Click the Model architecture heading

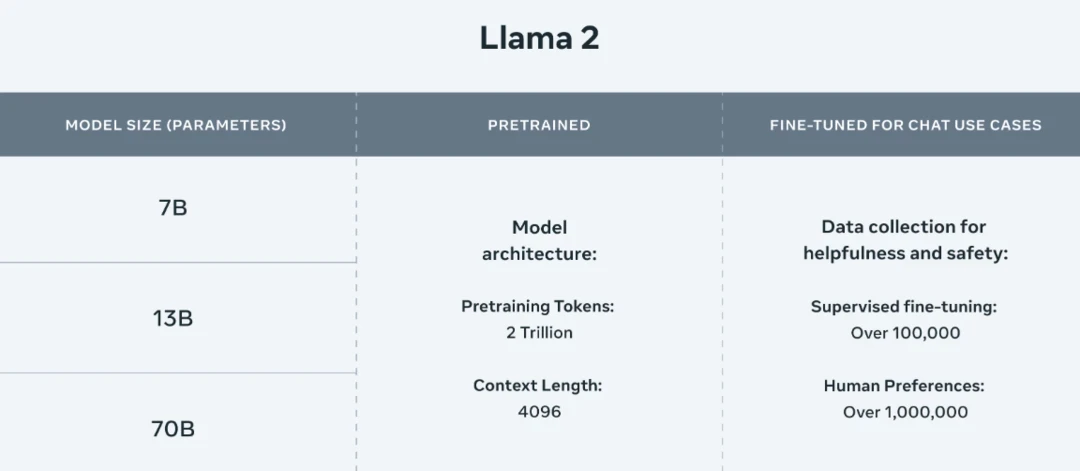[539, 241]
